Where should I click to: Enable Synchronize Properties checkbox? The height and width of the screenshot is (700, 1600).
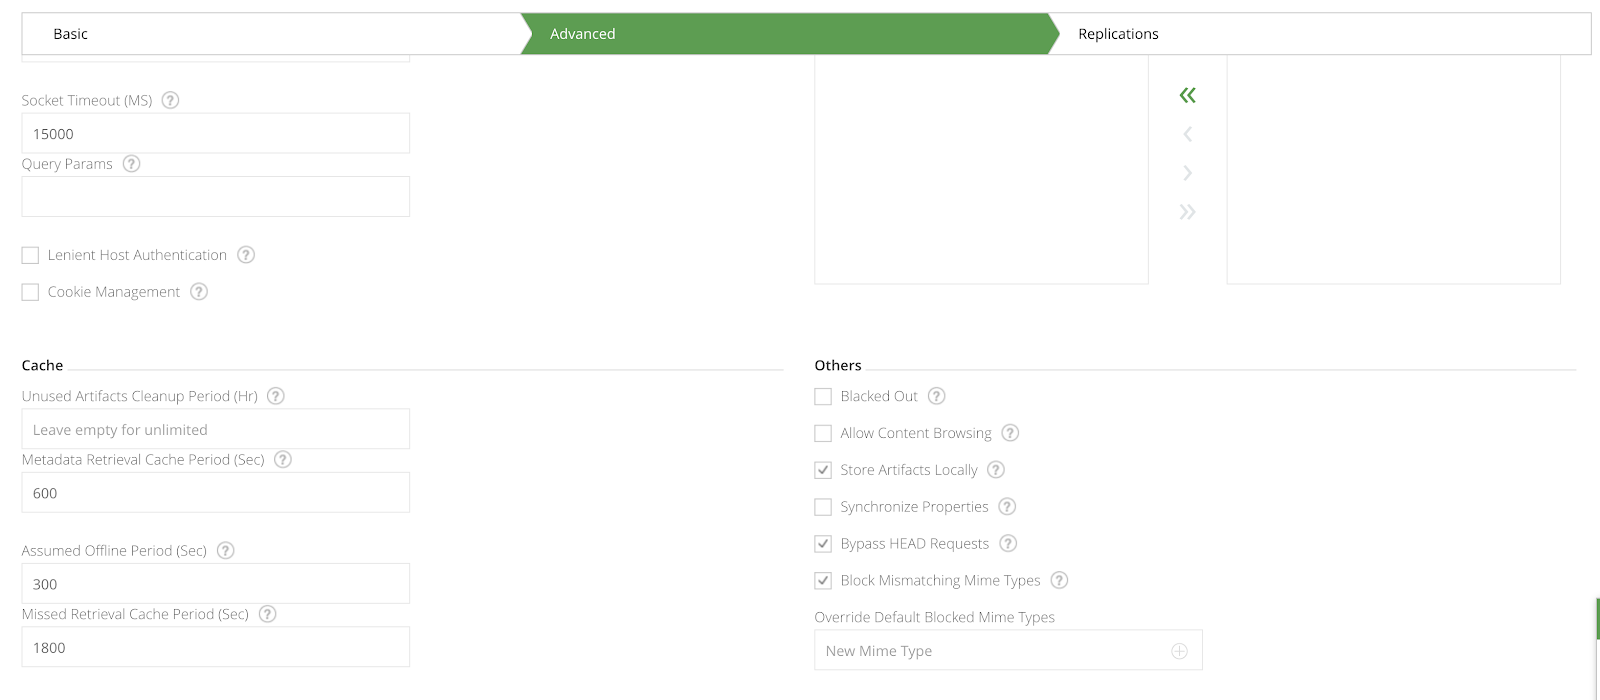823,507
